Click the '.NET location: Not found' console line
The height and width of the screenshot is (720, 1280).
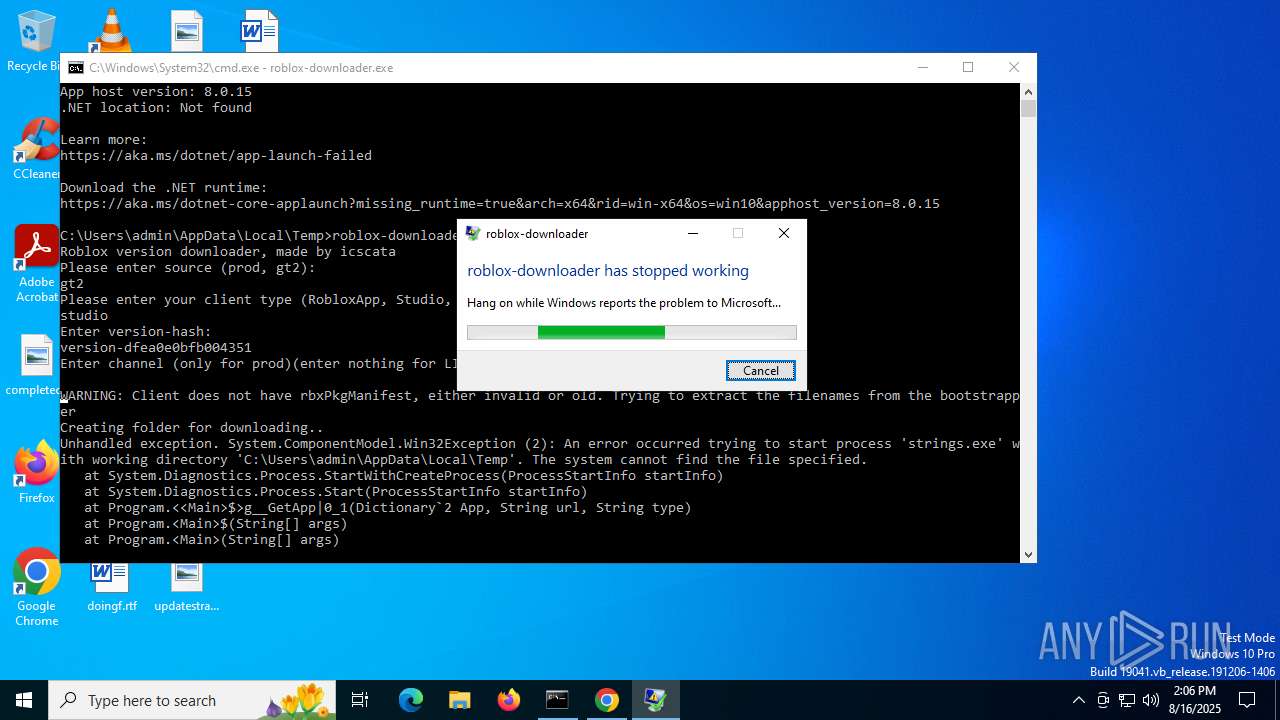156,107
